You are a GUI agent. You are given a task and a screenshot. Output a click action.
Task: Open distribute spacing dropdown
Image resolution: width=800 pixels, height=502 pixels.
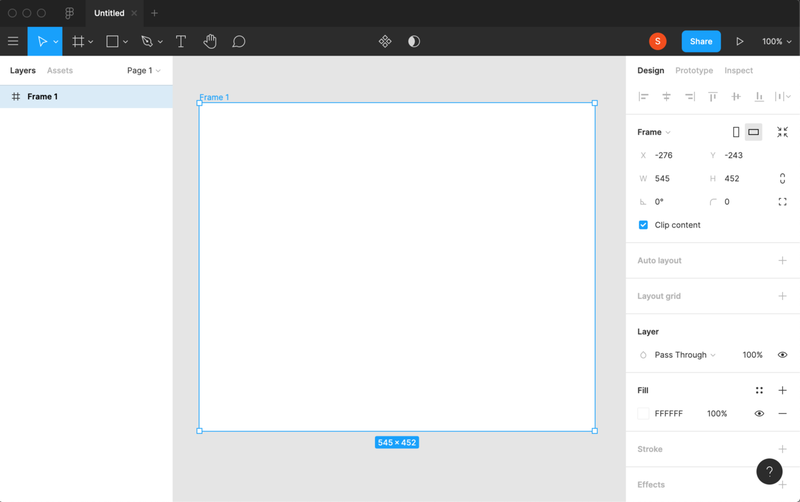point(783,96)
